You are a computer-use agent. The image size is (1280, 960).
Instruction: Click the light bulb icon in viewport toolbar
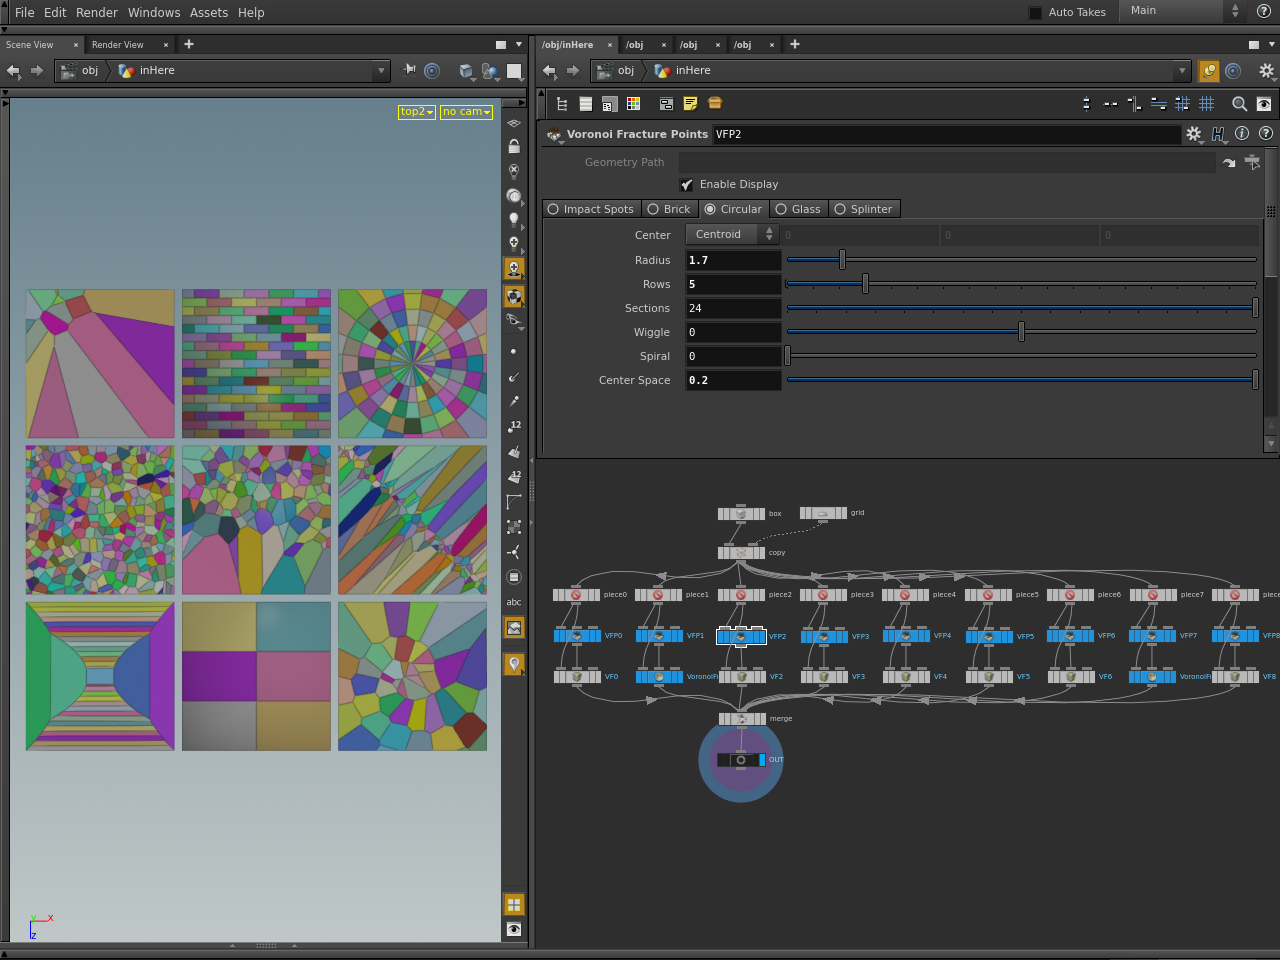(x=514, y=219)
